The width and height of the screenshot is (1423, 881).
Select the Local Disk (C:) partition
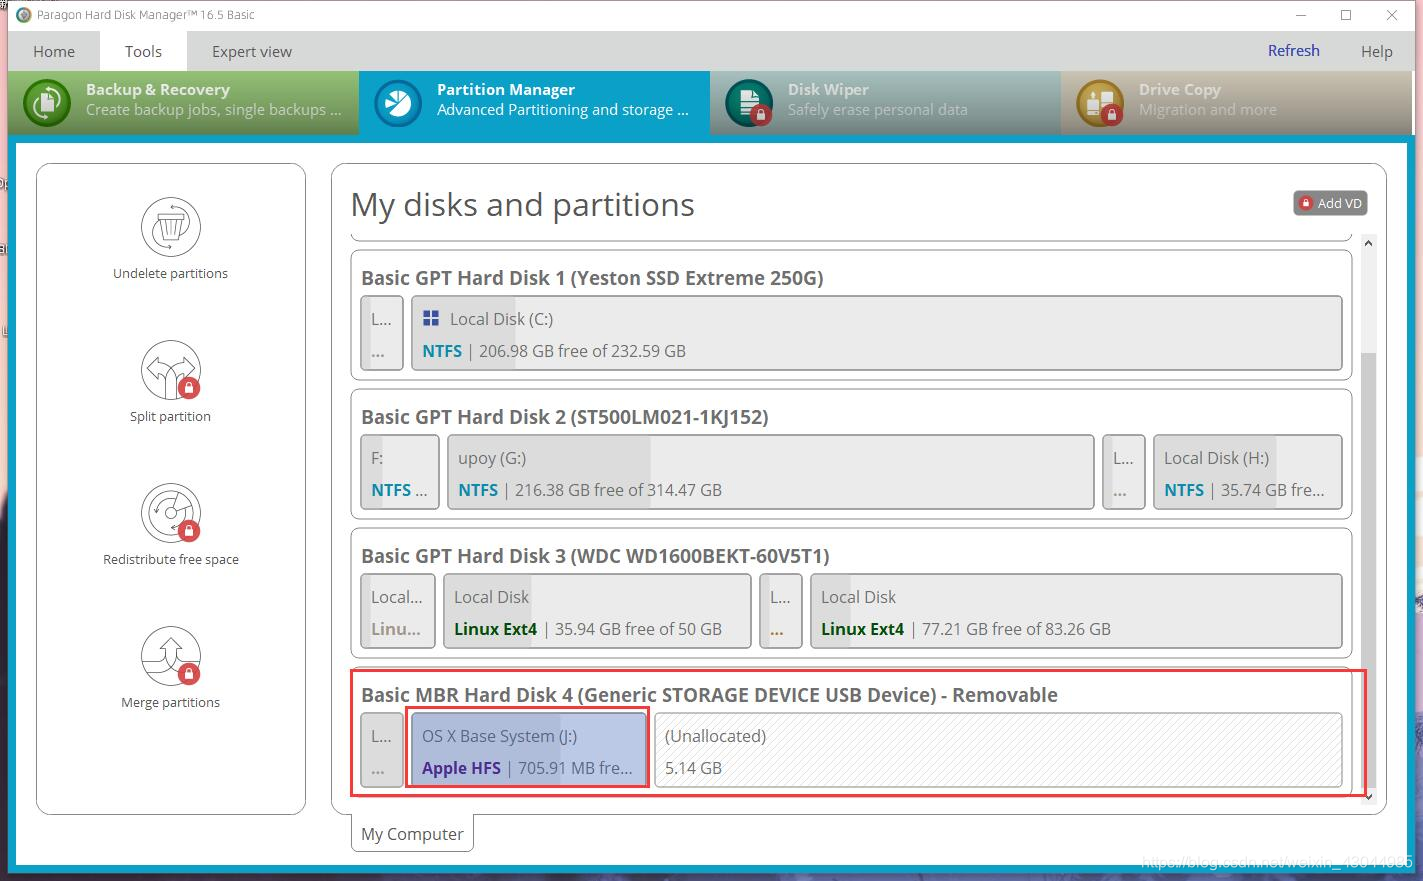click(x=876, y=334)
